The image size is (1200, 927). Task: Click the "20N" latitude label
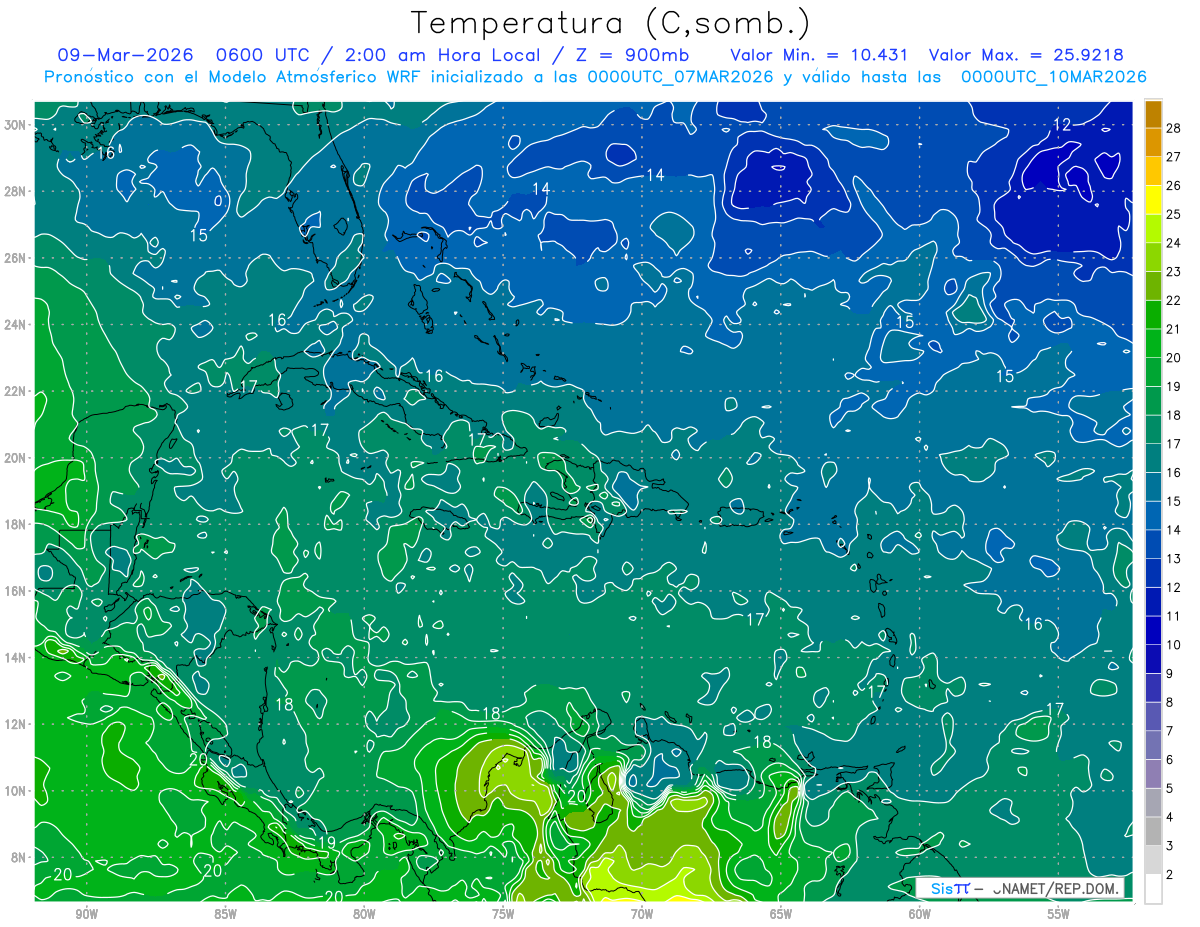[x=14, y=458]
